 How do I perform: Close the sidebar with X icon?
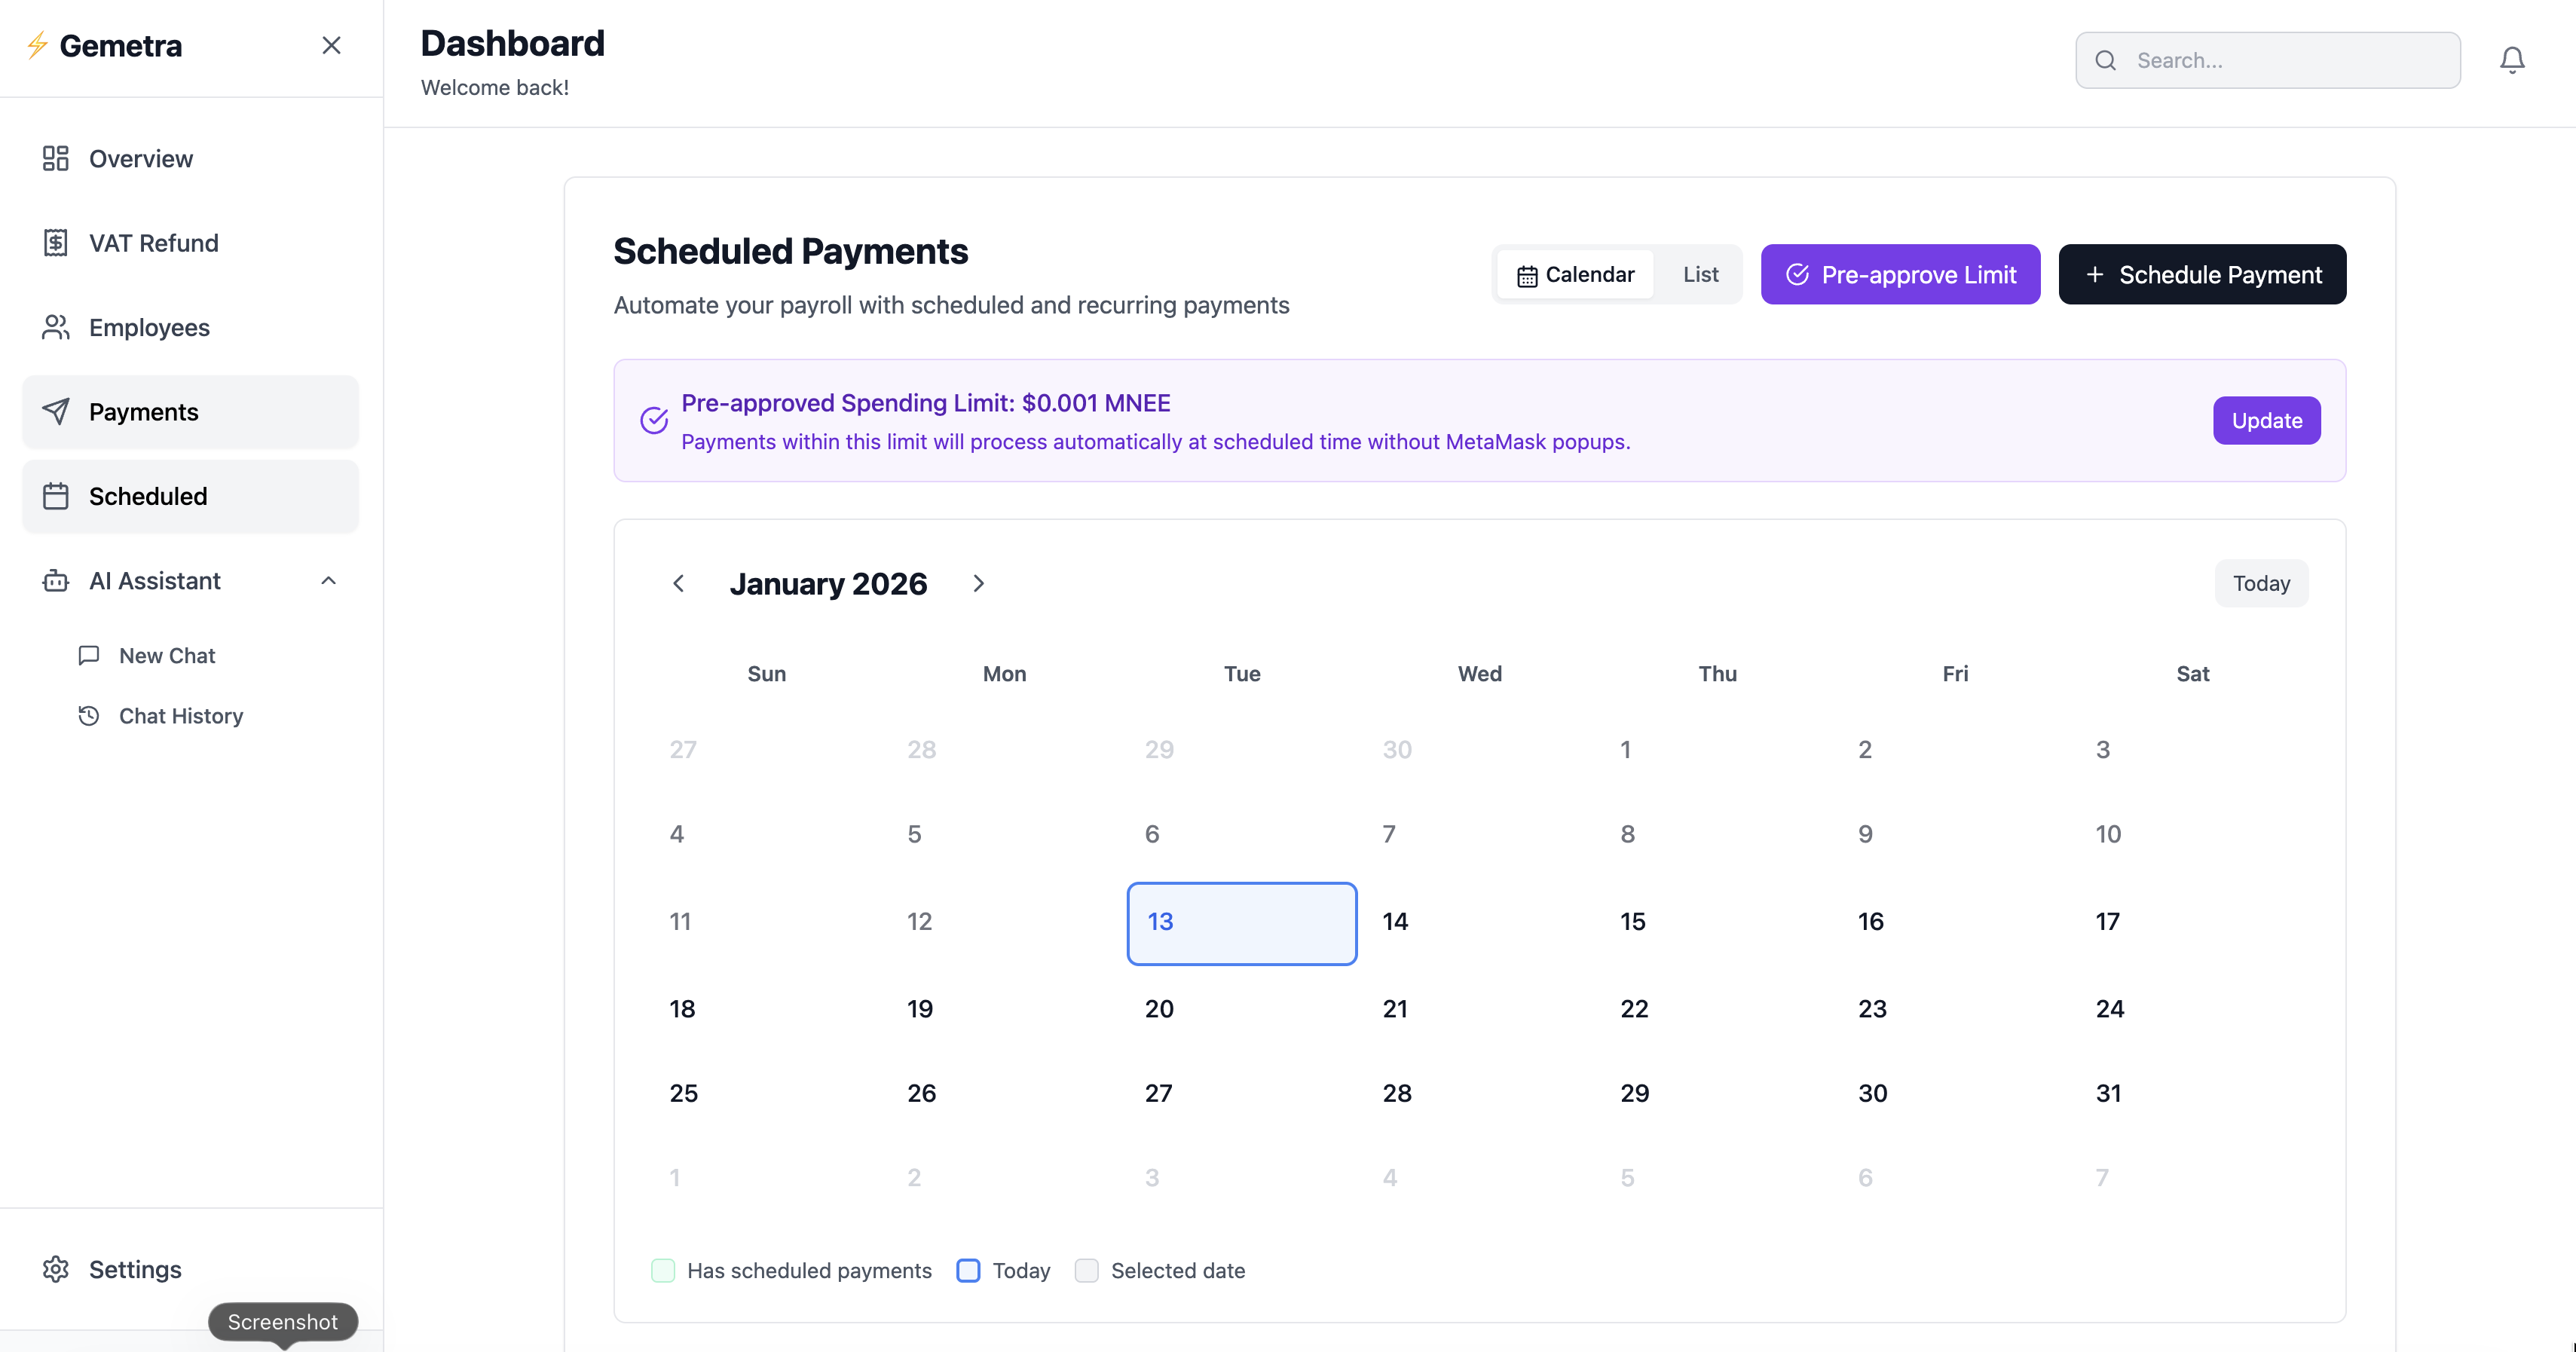pos(331,45)
